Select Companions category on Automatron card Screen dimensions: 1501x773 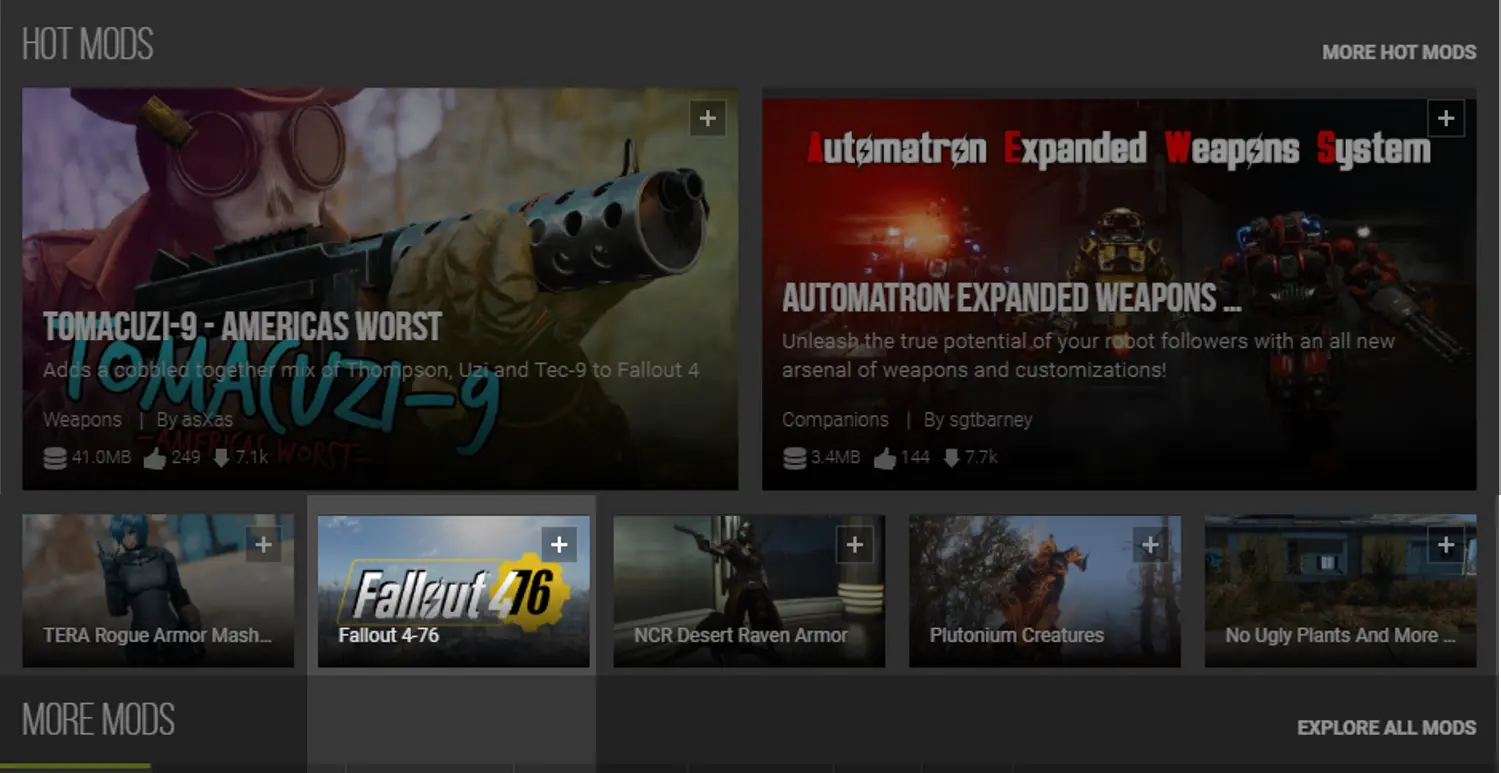[x=835, y=420]
